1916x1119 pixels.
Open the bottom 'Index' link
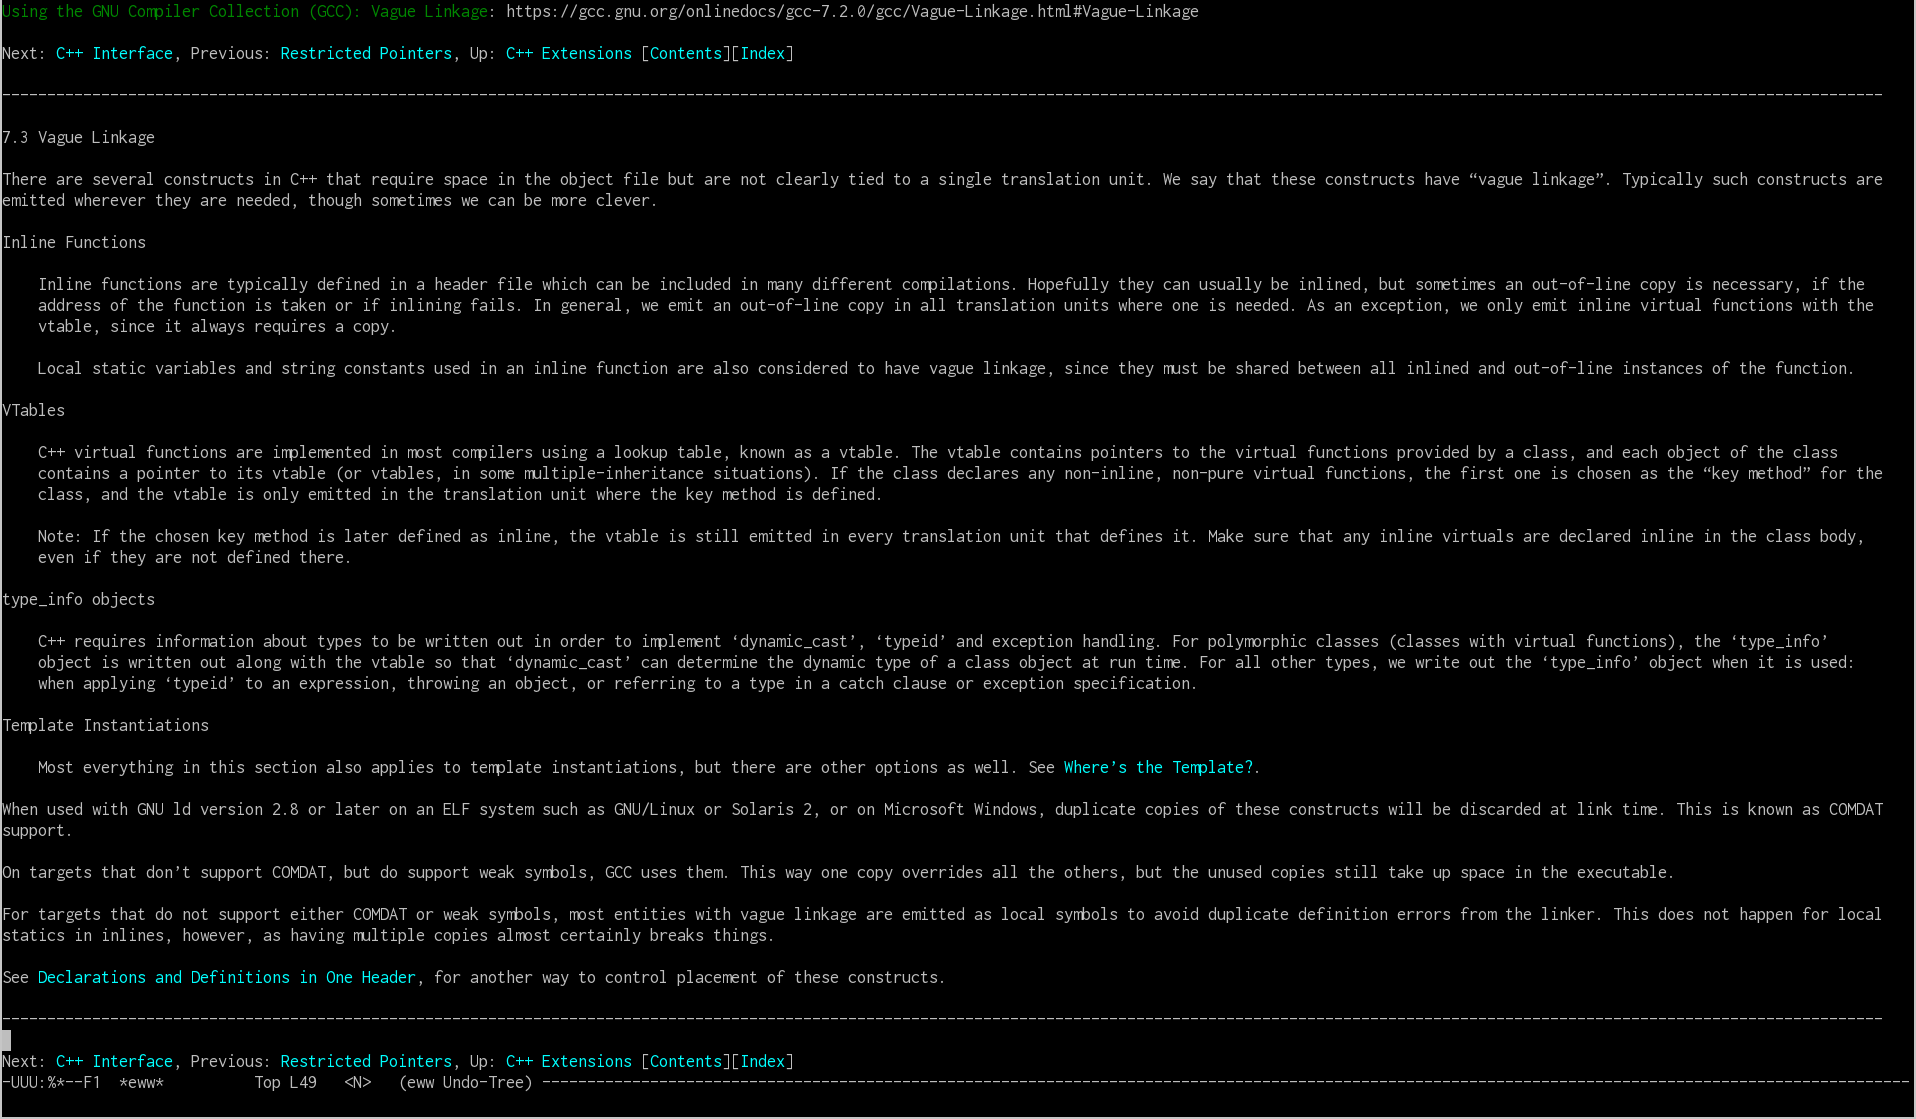pyautogui.click(x=763, y=1061)
